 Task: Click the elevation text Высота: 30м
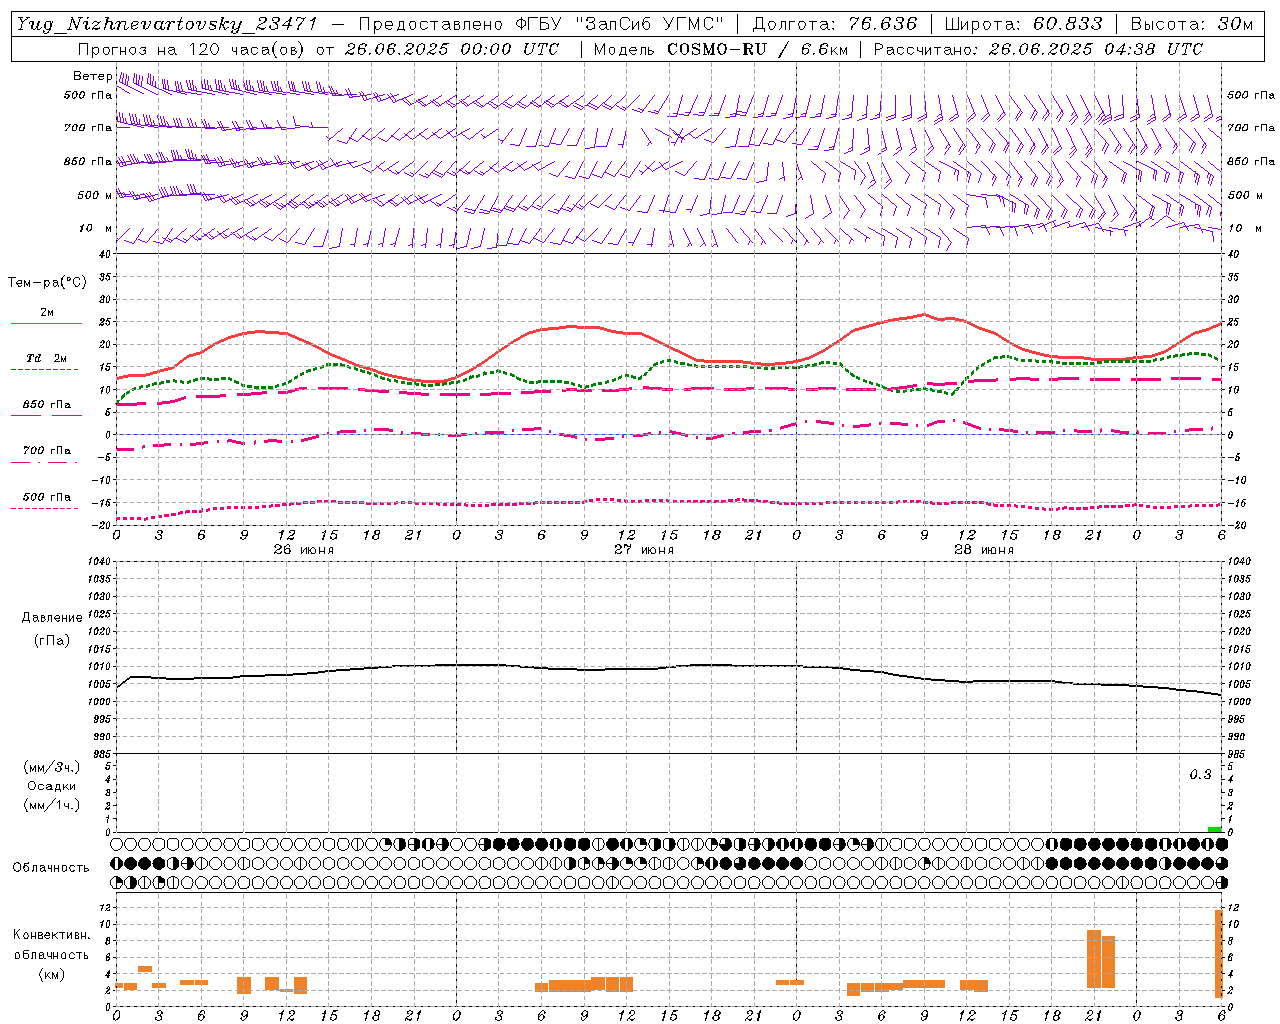click(x=1192, y=24)
